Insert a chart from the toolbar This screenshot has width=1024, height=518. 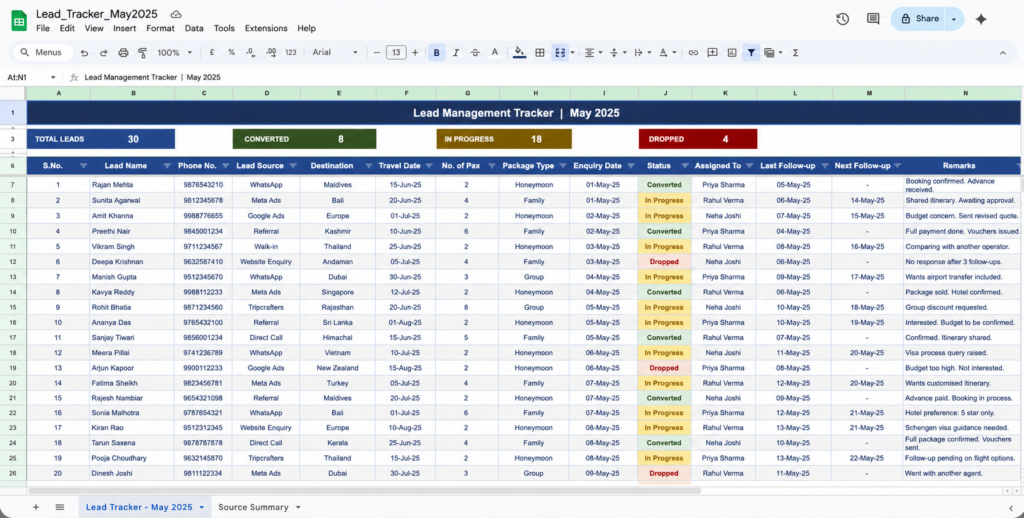click(732, 53)
